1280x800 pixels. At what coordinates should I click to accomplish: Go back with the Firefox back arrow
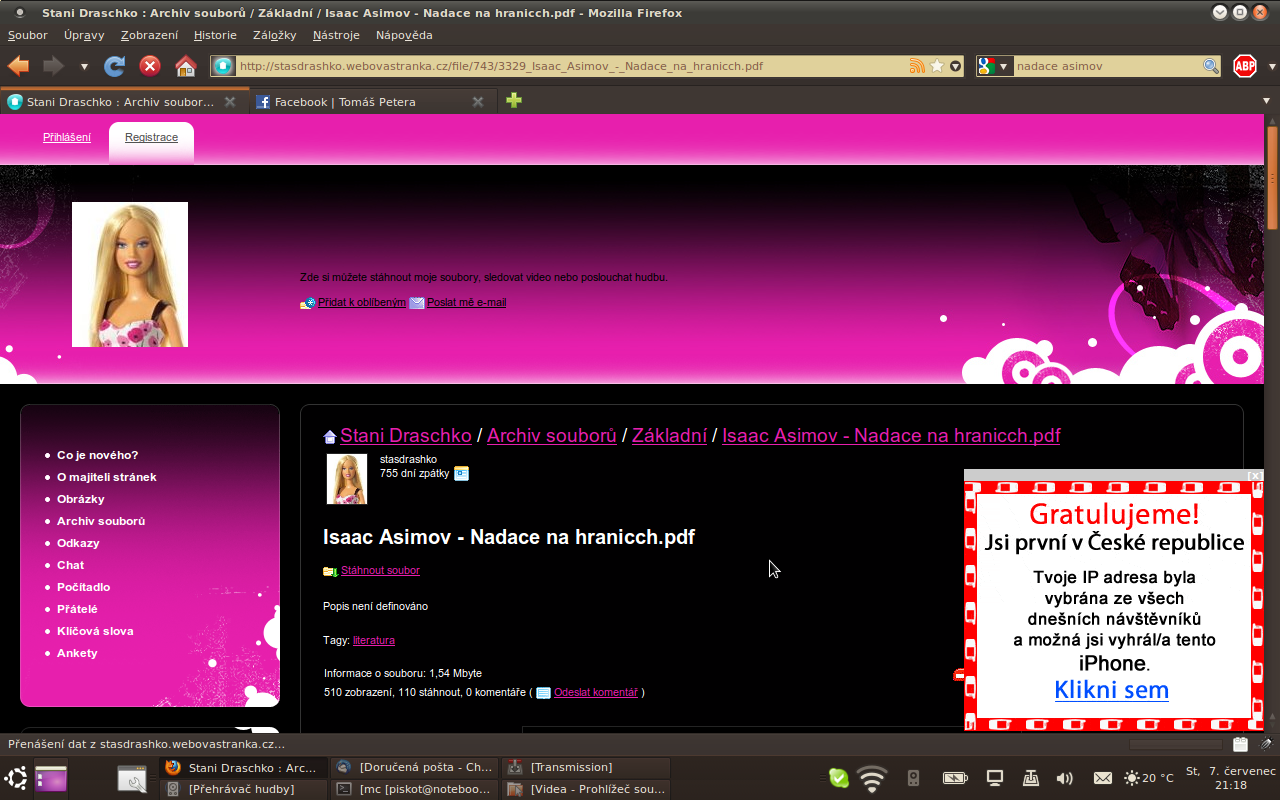click(x=18, y=66)
